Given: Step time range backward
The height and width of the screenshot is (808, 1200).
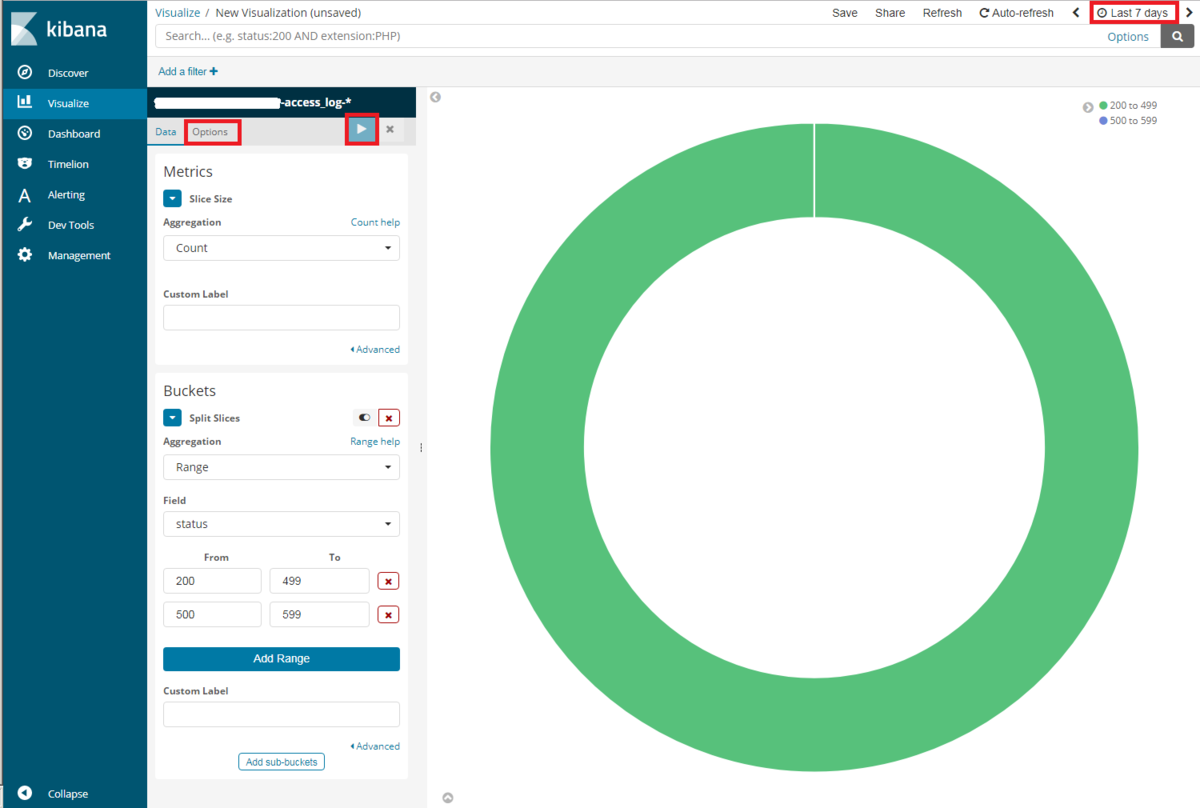Looking at the screenshot, I should pyautogui.click(x=1076, y=13).
